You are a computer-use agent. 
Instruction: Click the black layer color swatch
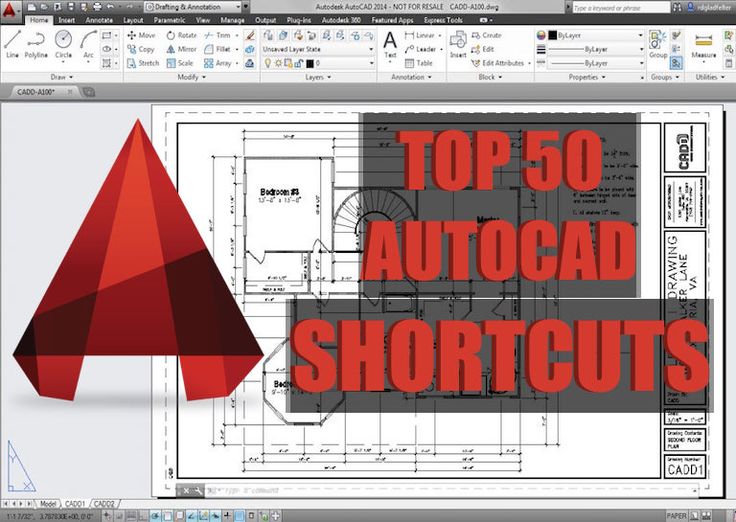click(x=309, y=63)
